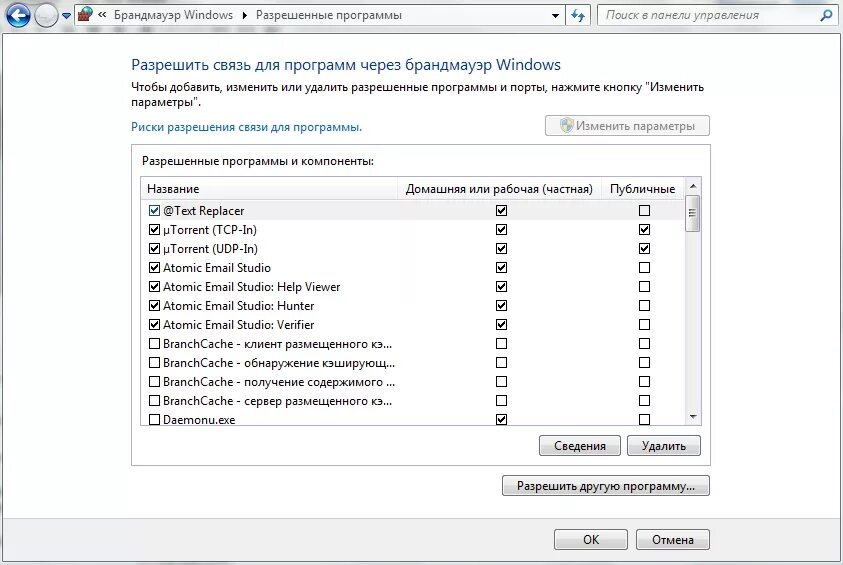
Task: Go back with the blue arrow button
Action: (18, 16)
